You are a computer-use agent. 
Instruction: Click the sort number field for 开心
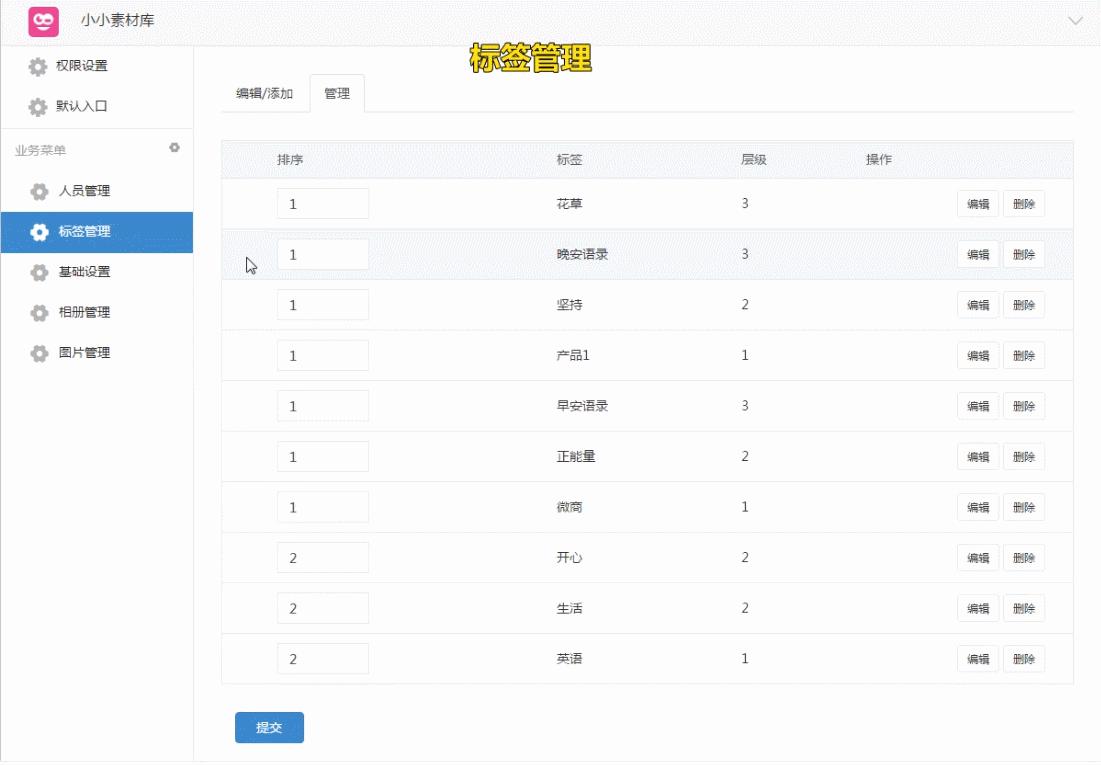click(x=323, y=557)
